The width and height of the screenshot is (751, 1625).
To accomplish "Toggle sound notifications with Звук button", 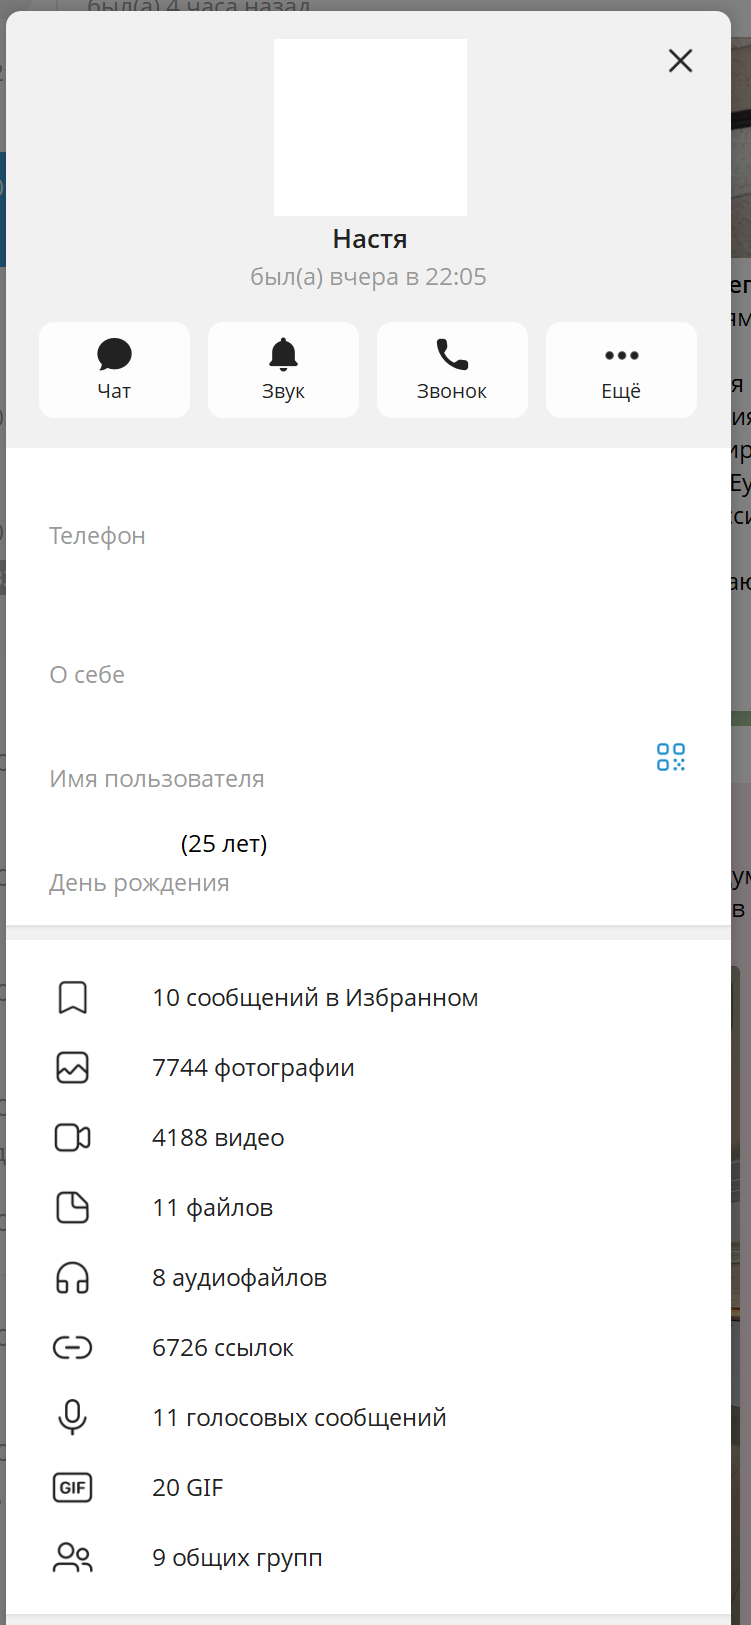I will point(283,369).
